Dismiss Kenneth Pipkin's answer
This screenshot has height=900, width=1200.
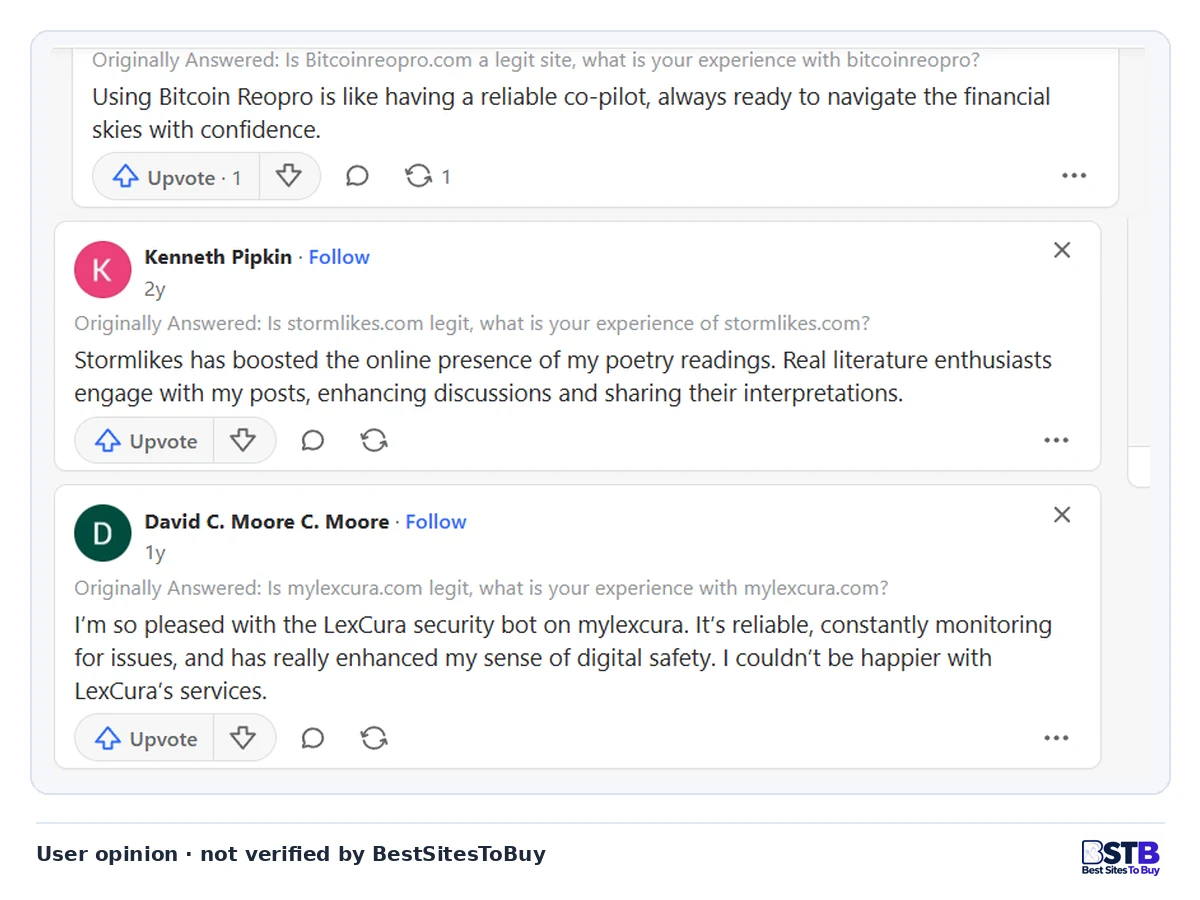pyautogui.click(x=1062, y=250)
